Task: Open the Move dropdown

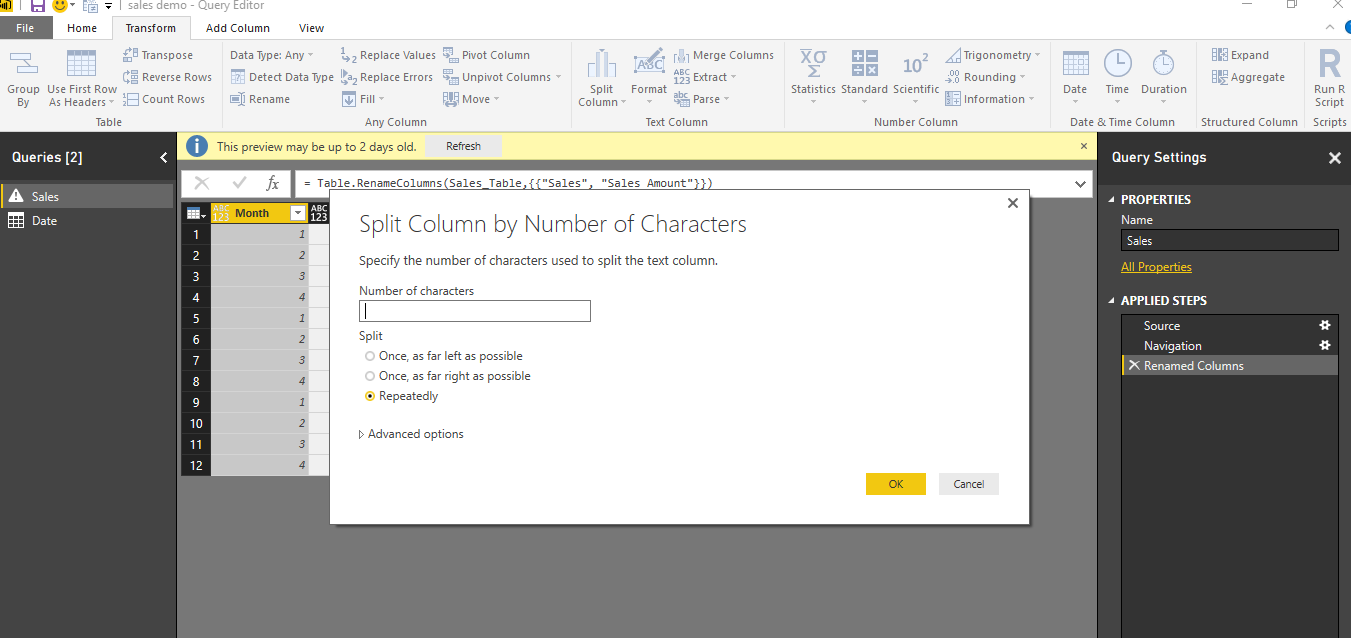Action: pyautogui.click(x=471, y=99)
